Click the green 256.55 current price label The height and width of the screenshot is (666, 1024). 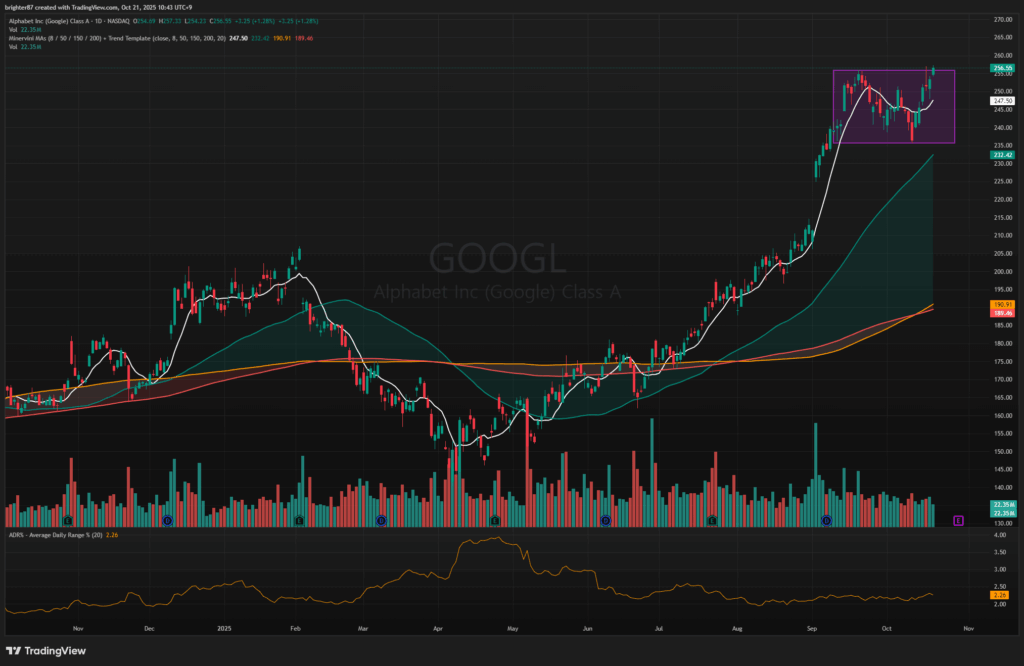[1002, 68]
